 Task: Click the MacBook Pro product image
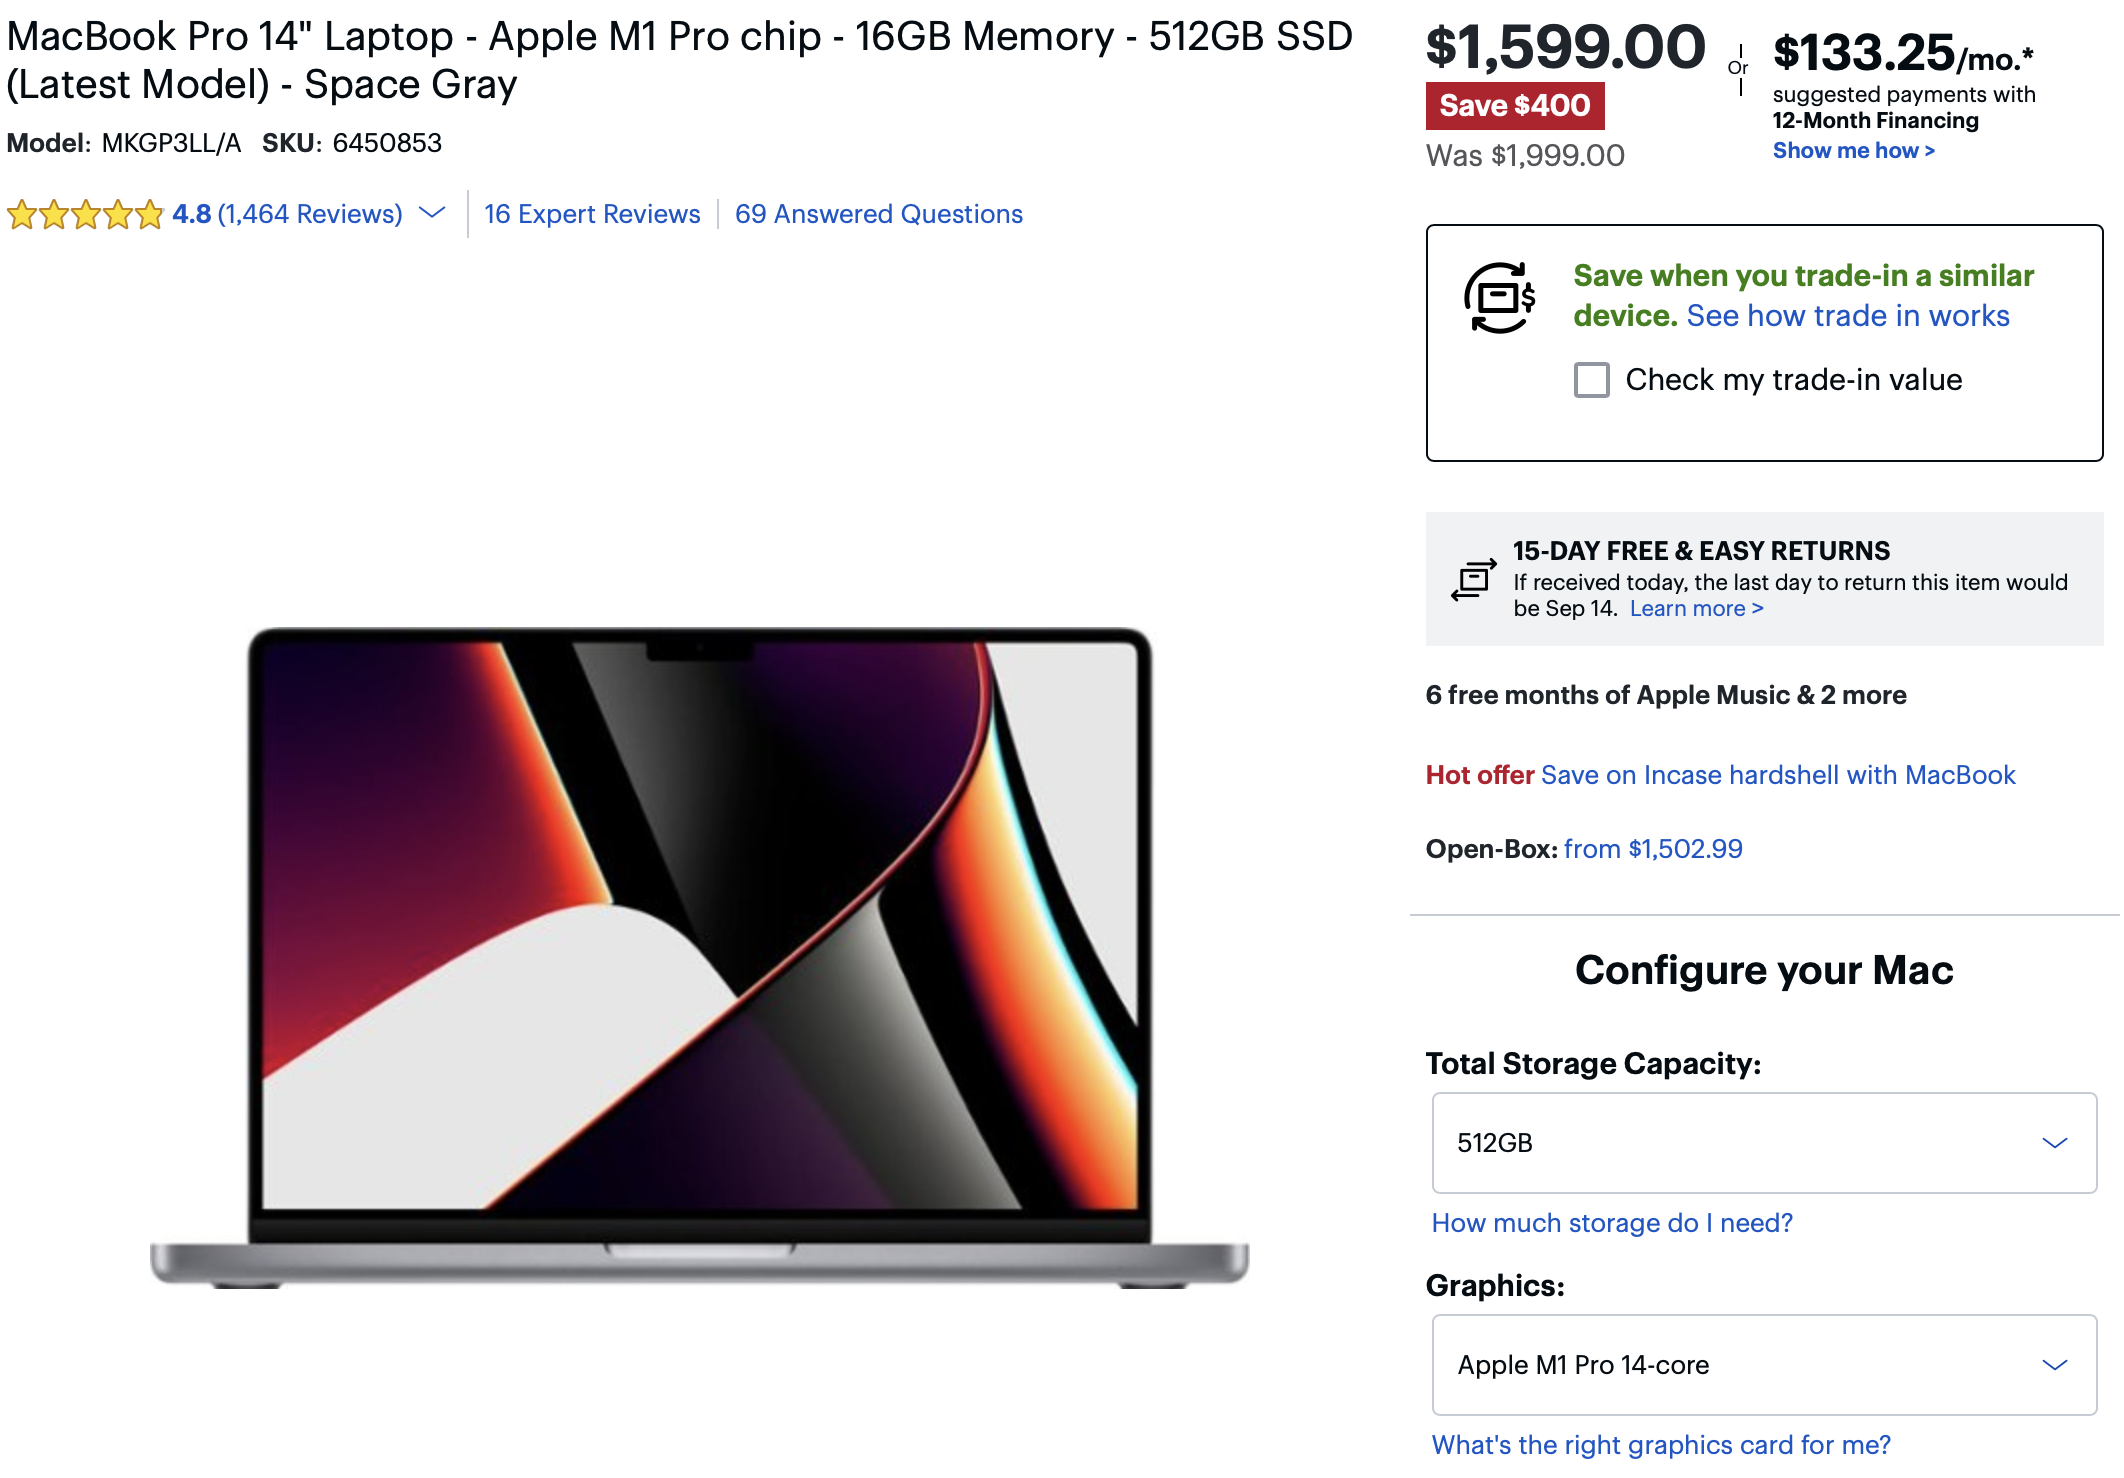click(x=699, y=957)
